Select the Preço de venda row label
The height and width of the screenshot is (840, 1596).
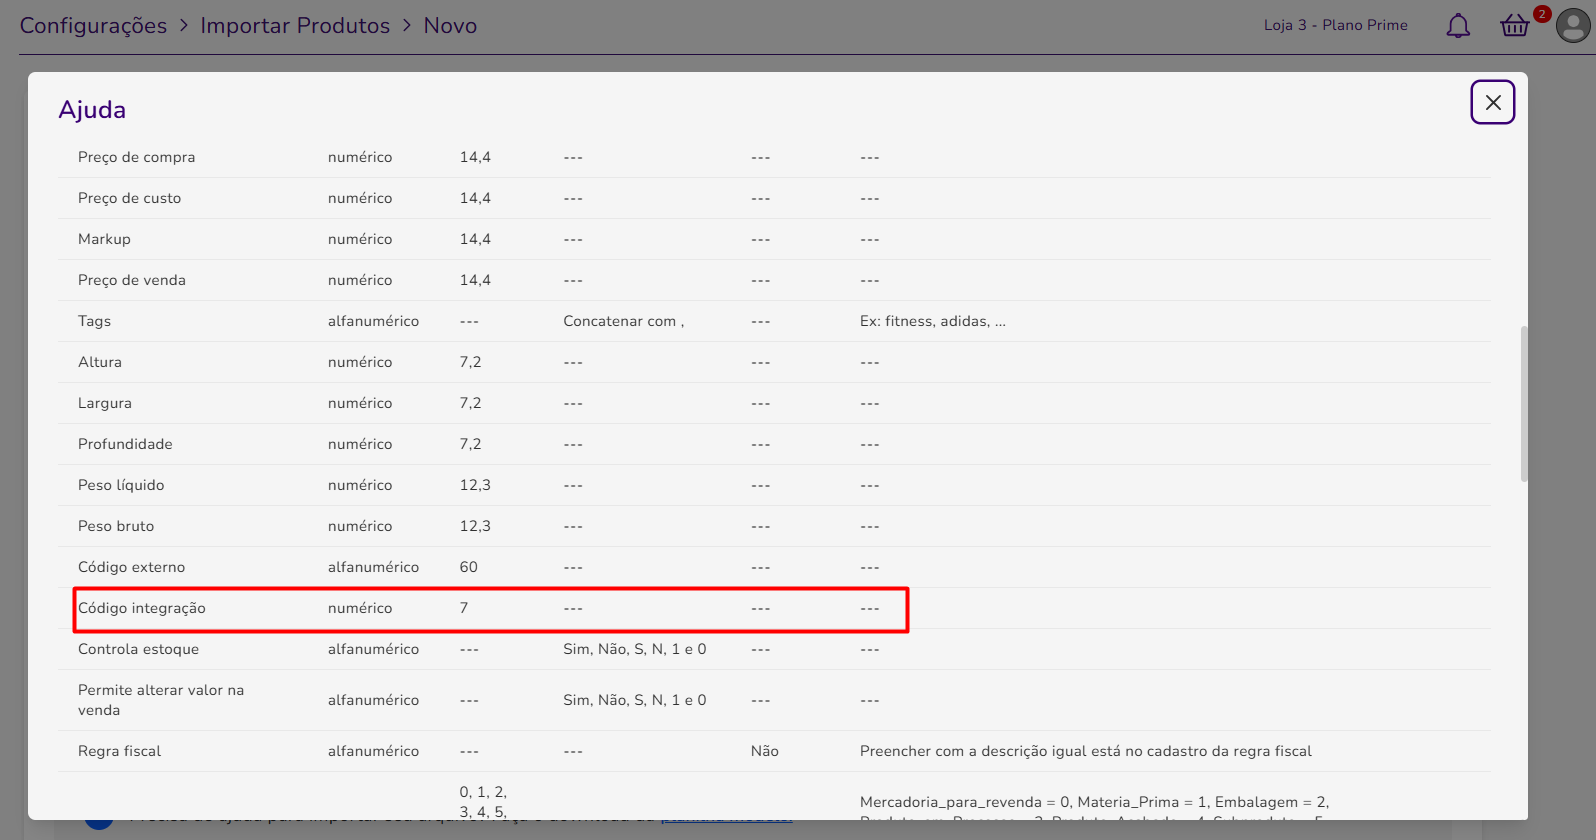[132, 280]
